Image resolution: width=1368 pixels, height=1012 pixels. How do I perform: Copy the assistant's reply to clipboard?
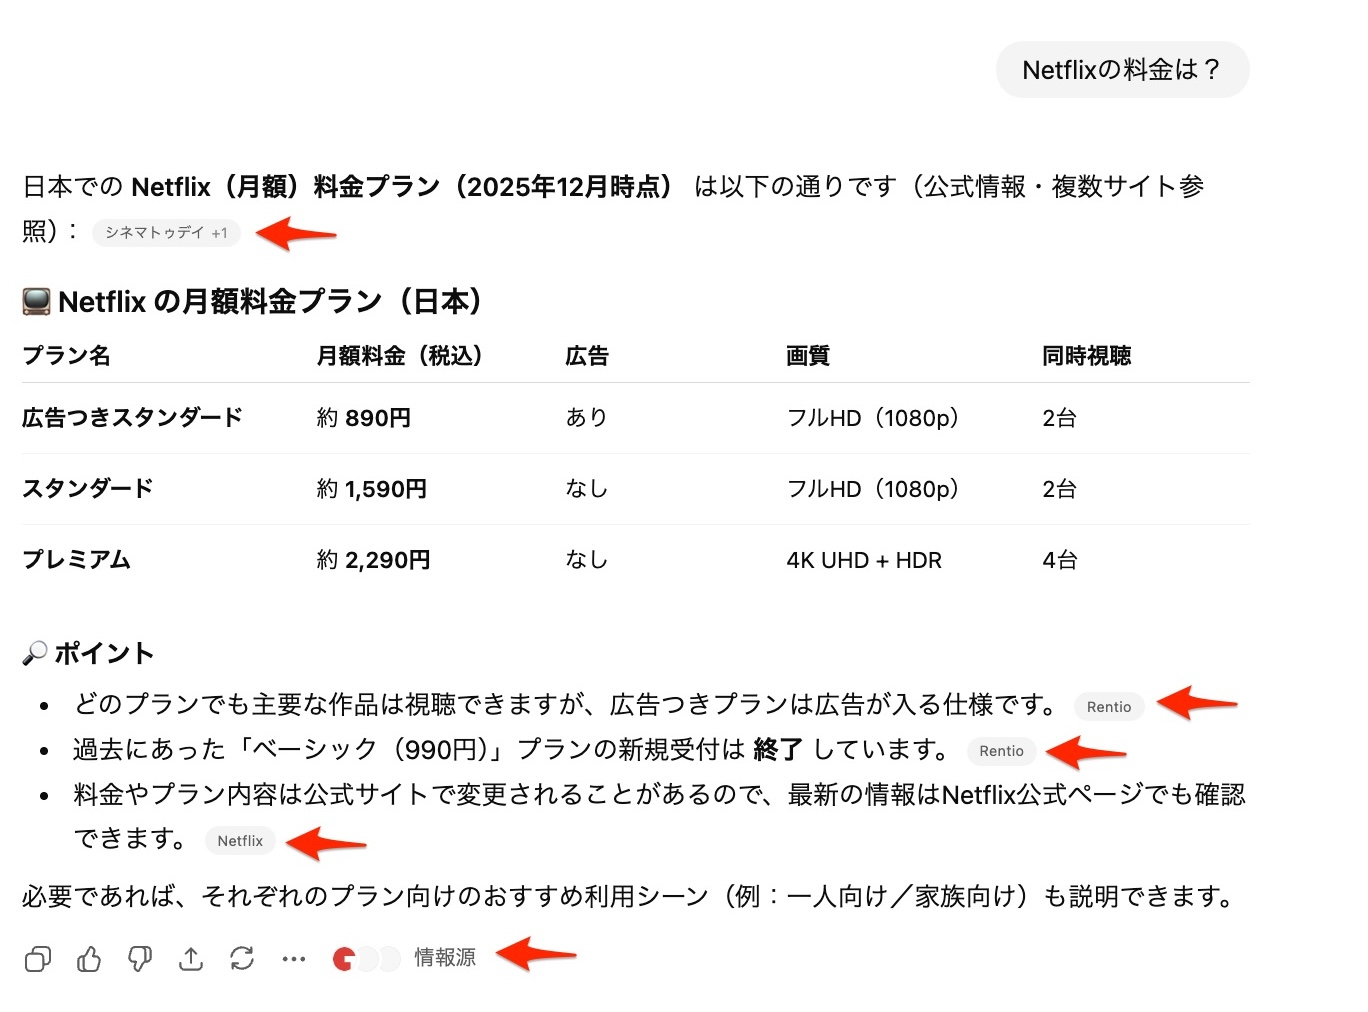37,959
